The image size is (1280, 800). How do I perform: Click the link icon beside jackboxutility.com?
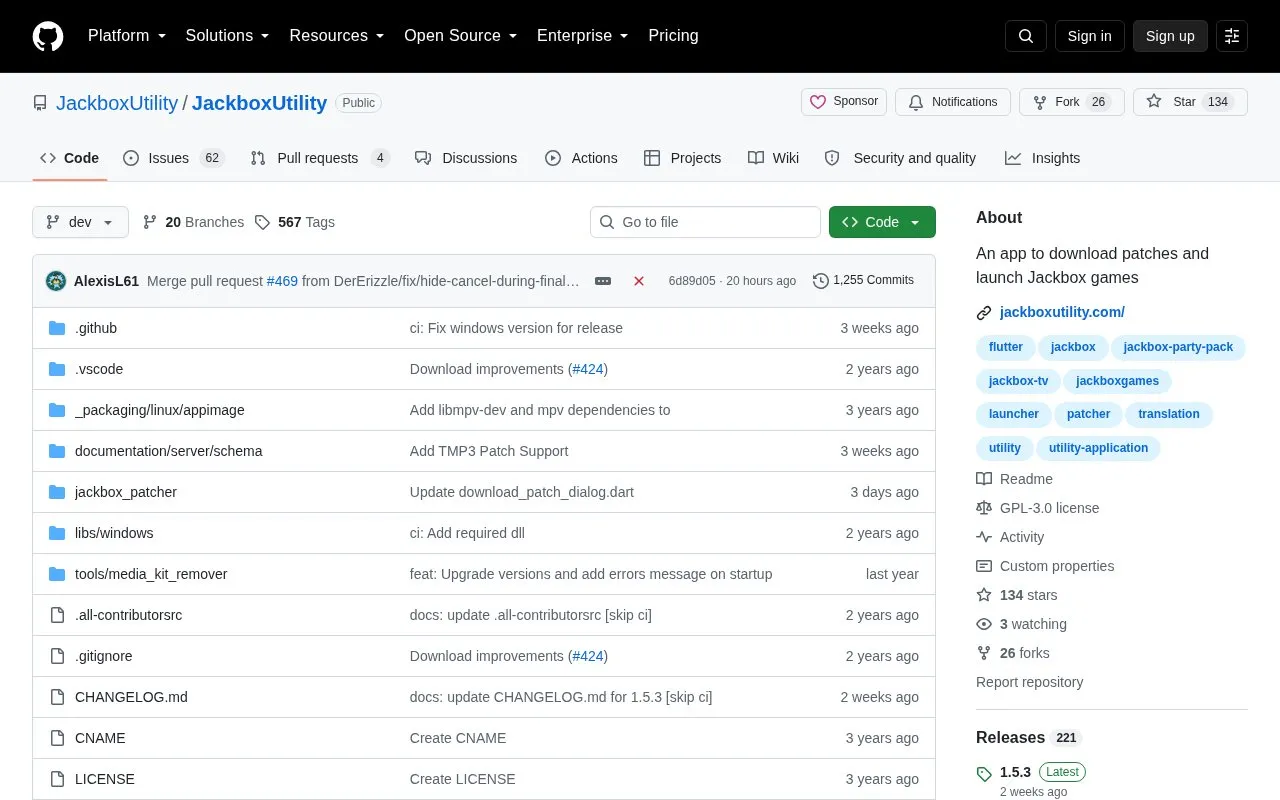[984, 313]
